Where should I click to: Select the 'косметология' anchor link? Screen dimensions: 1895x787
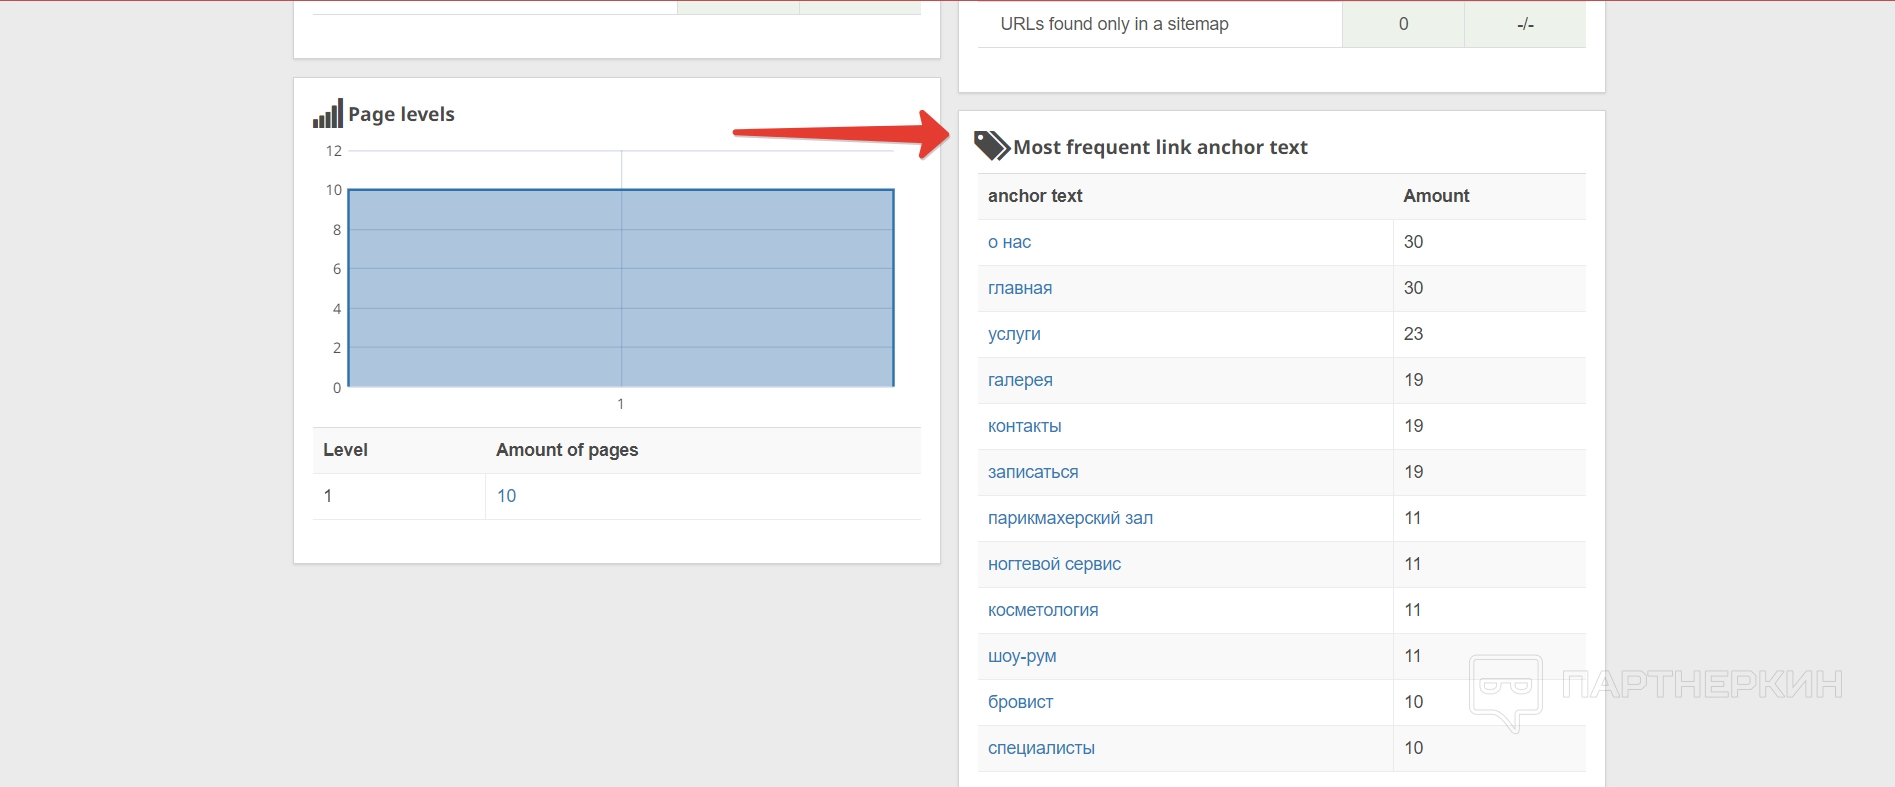(1043, 610)
